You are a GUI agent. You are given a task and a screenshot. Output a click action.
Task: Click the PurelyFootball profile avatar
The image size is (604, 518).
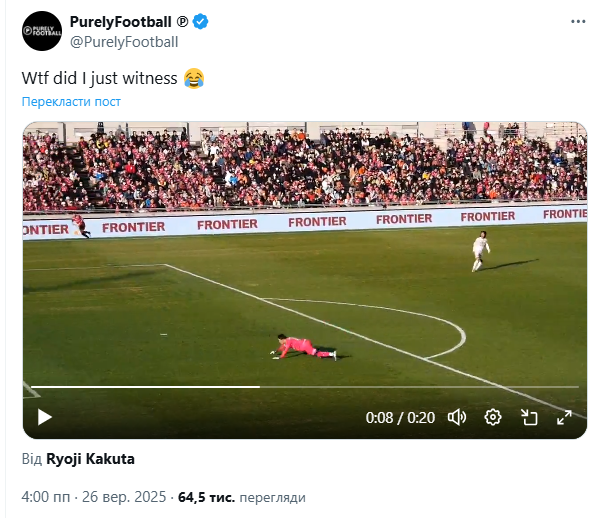[40, 31]
